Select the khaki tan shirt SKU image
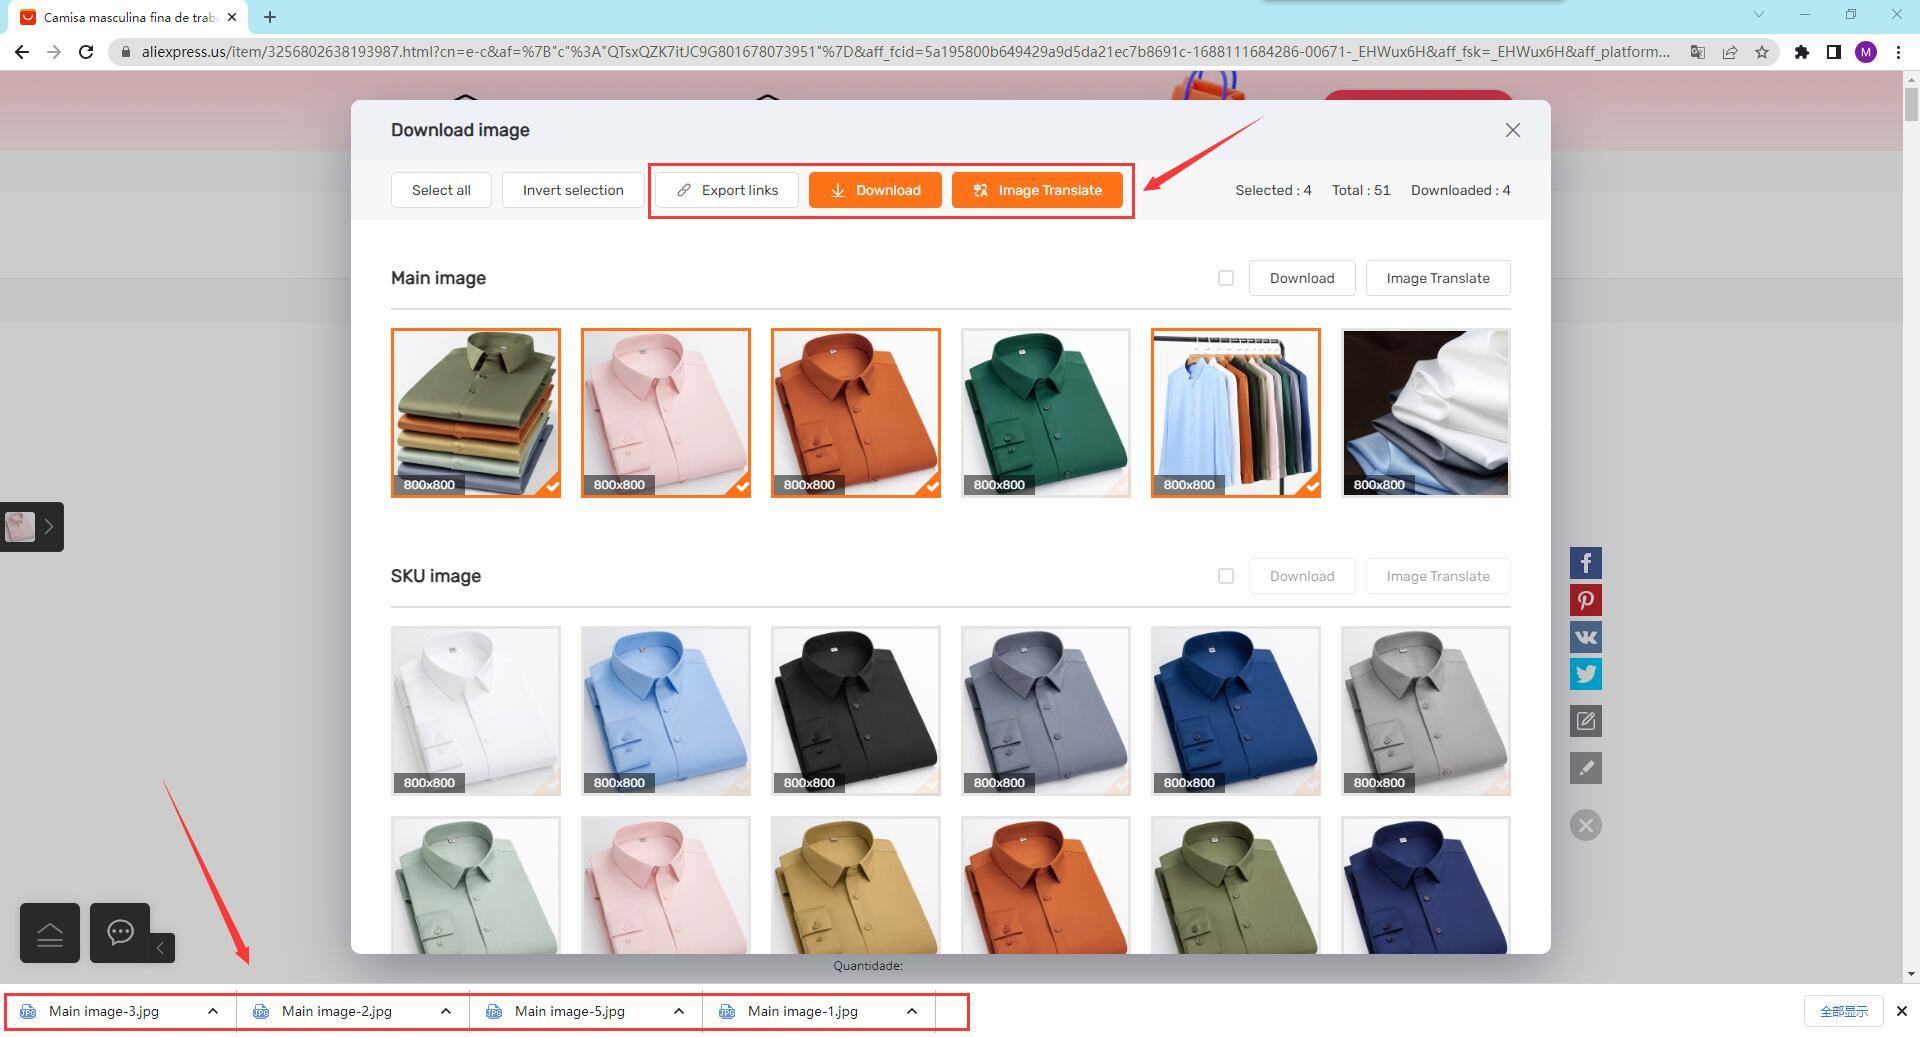This screenshot has height=1037, width=1920. (x=856, y=885)
